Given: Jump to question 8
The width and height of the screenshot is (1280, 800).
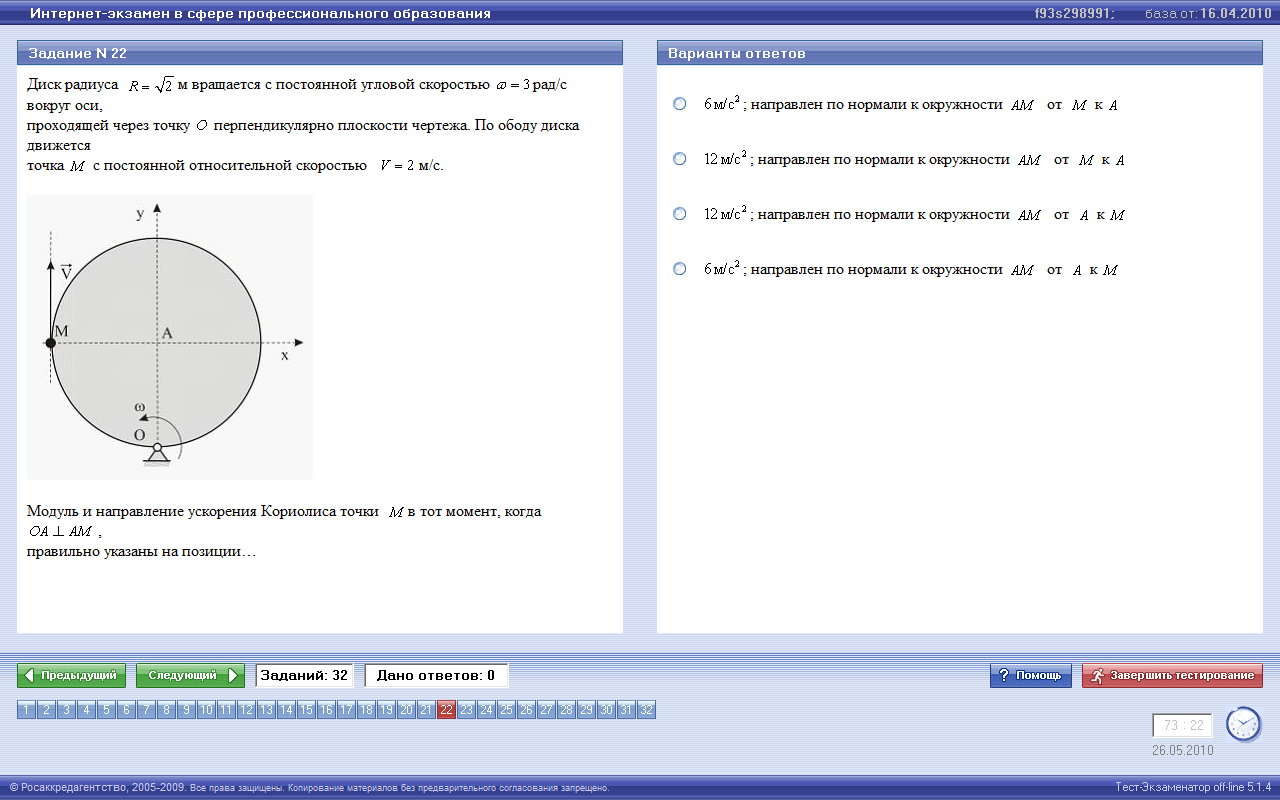Looking at the screenshot, I should coord(167,710).
